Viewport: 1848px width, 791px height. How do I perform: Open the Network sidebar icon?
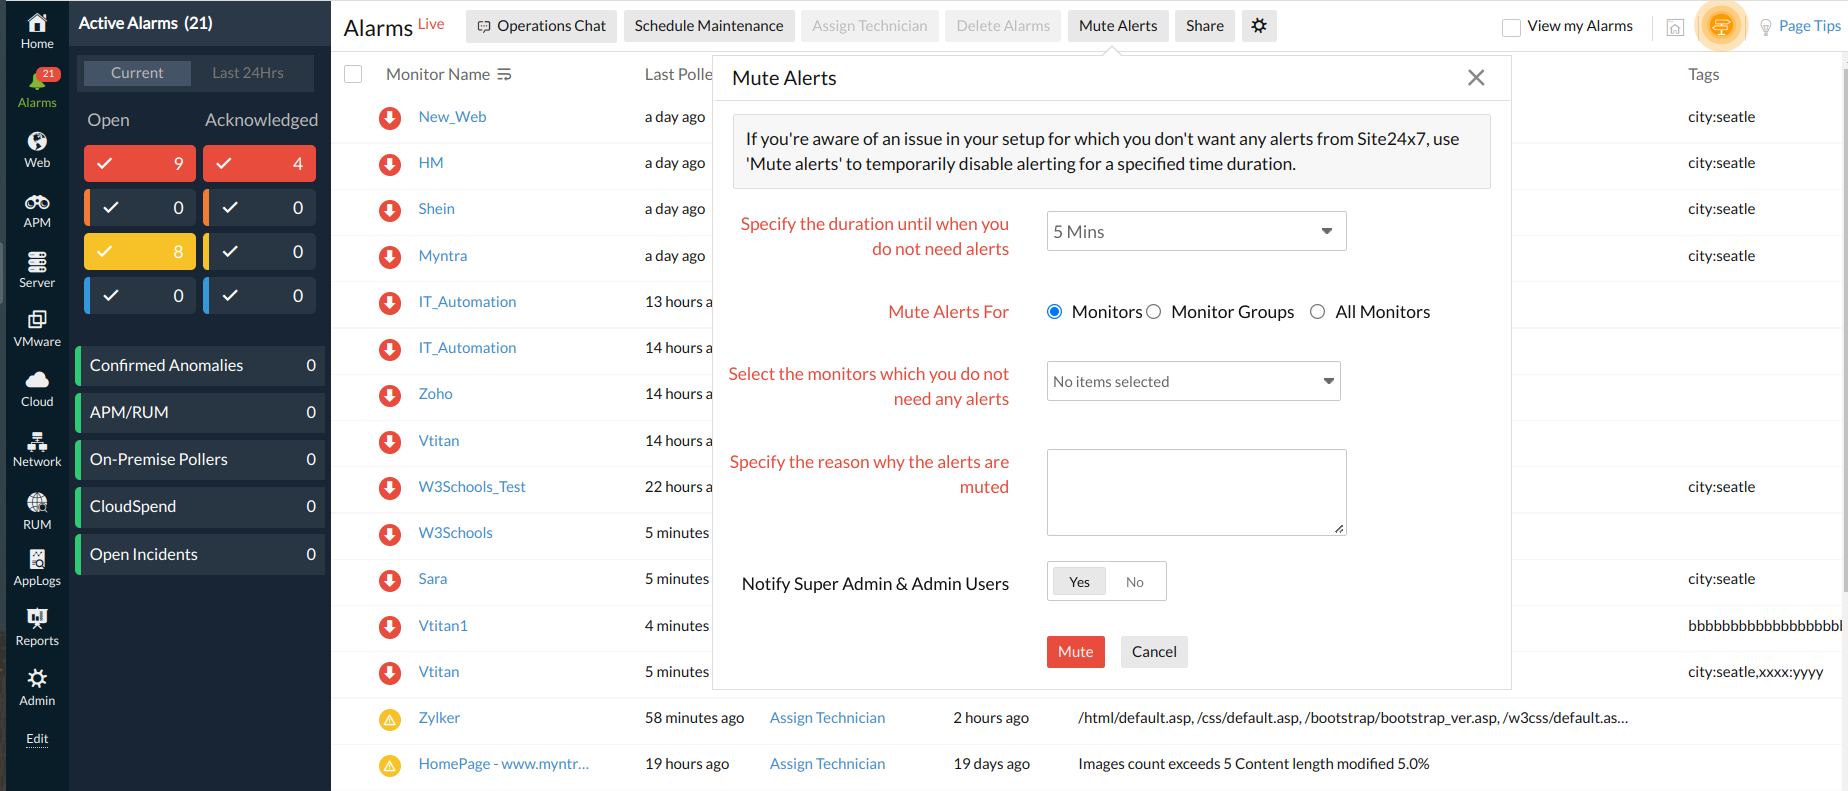[x=37, y=449]
